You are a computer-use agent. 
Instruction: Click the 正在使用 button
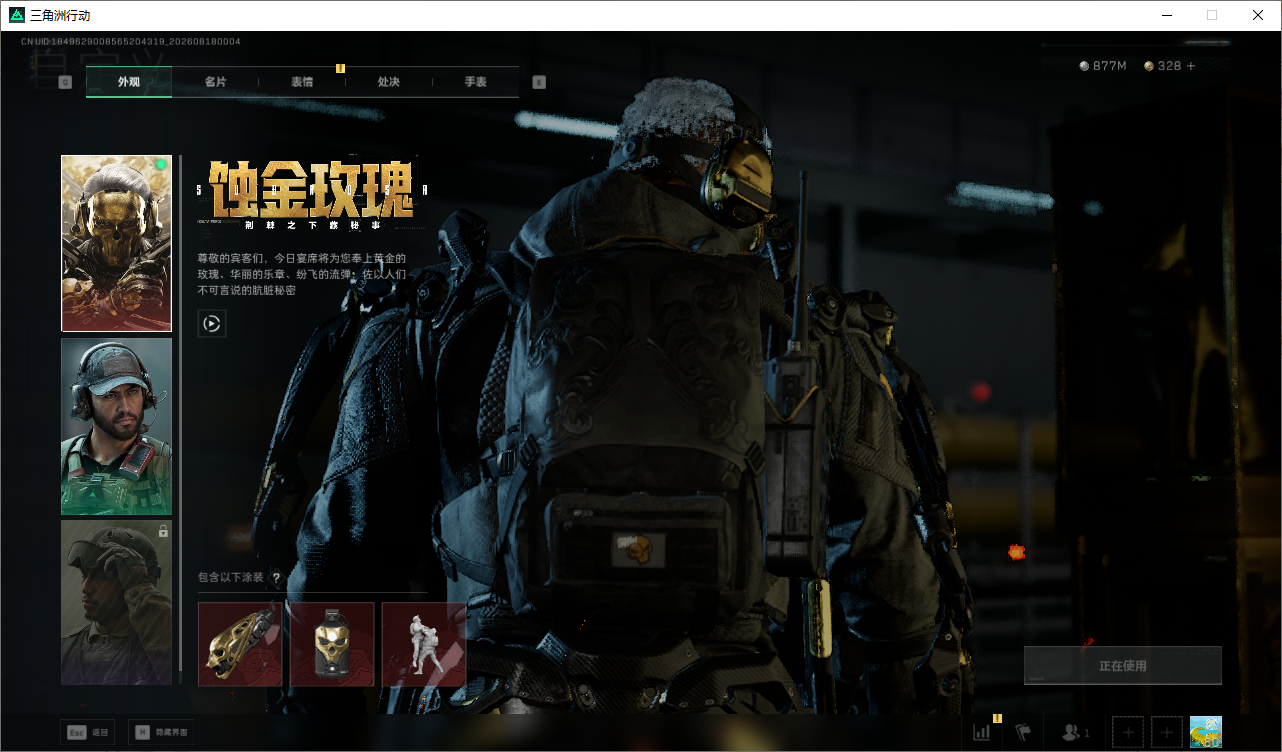coord(1123,665)
